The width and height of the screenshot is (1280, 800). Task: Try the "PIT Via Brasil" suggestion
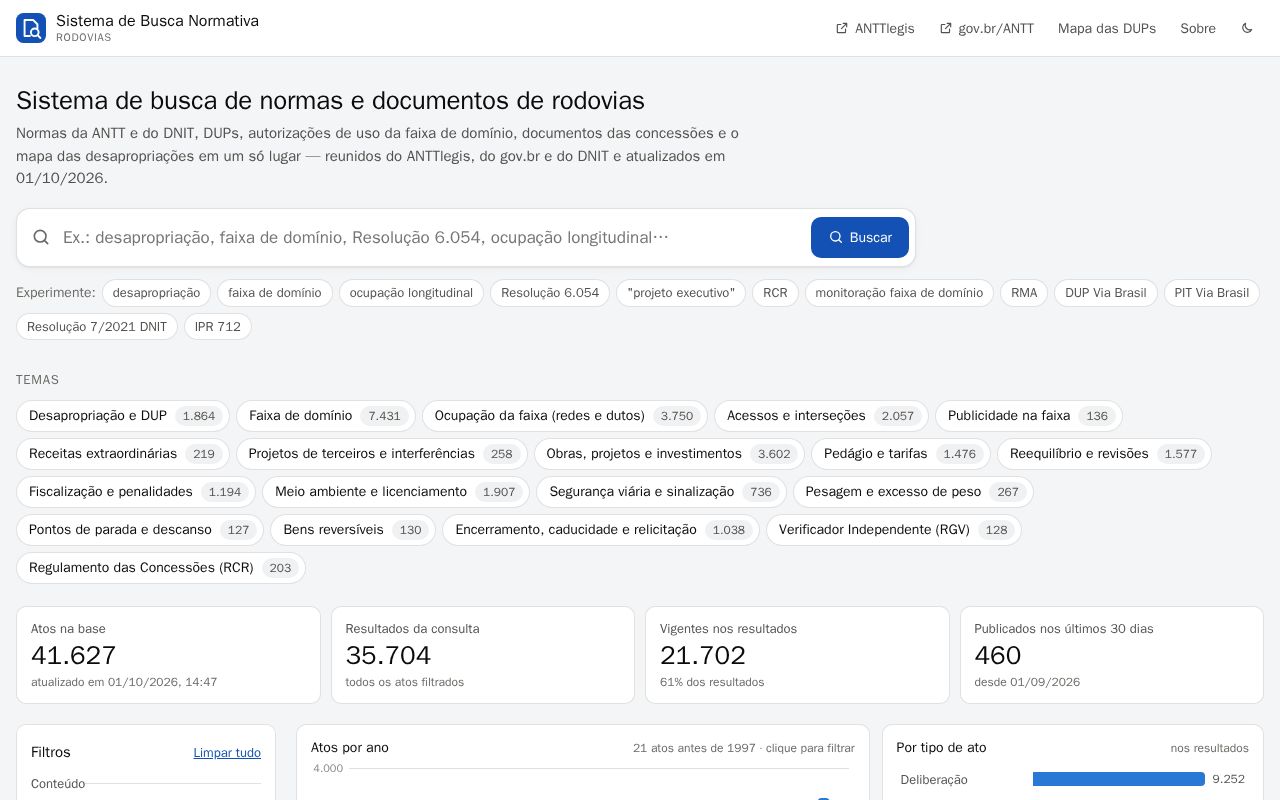point(1212,293)
